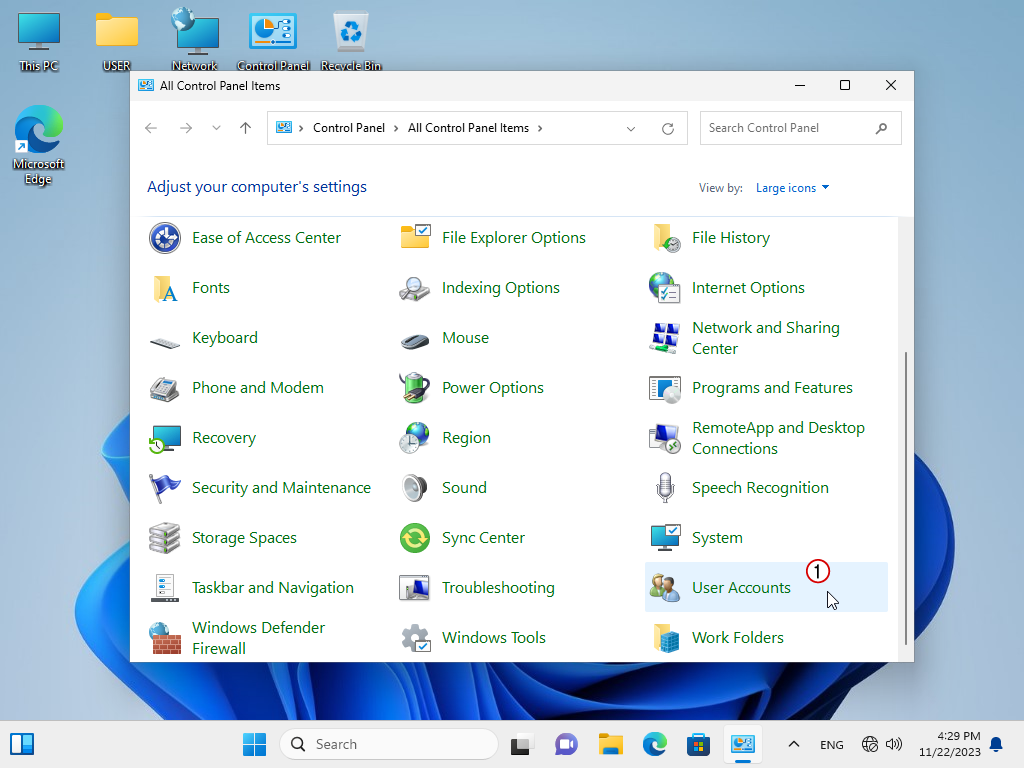The image size is (1024, 768).
Task: Open the Power Options battery icon
Action: [x=415, y=388]
